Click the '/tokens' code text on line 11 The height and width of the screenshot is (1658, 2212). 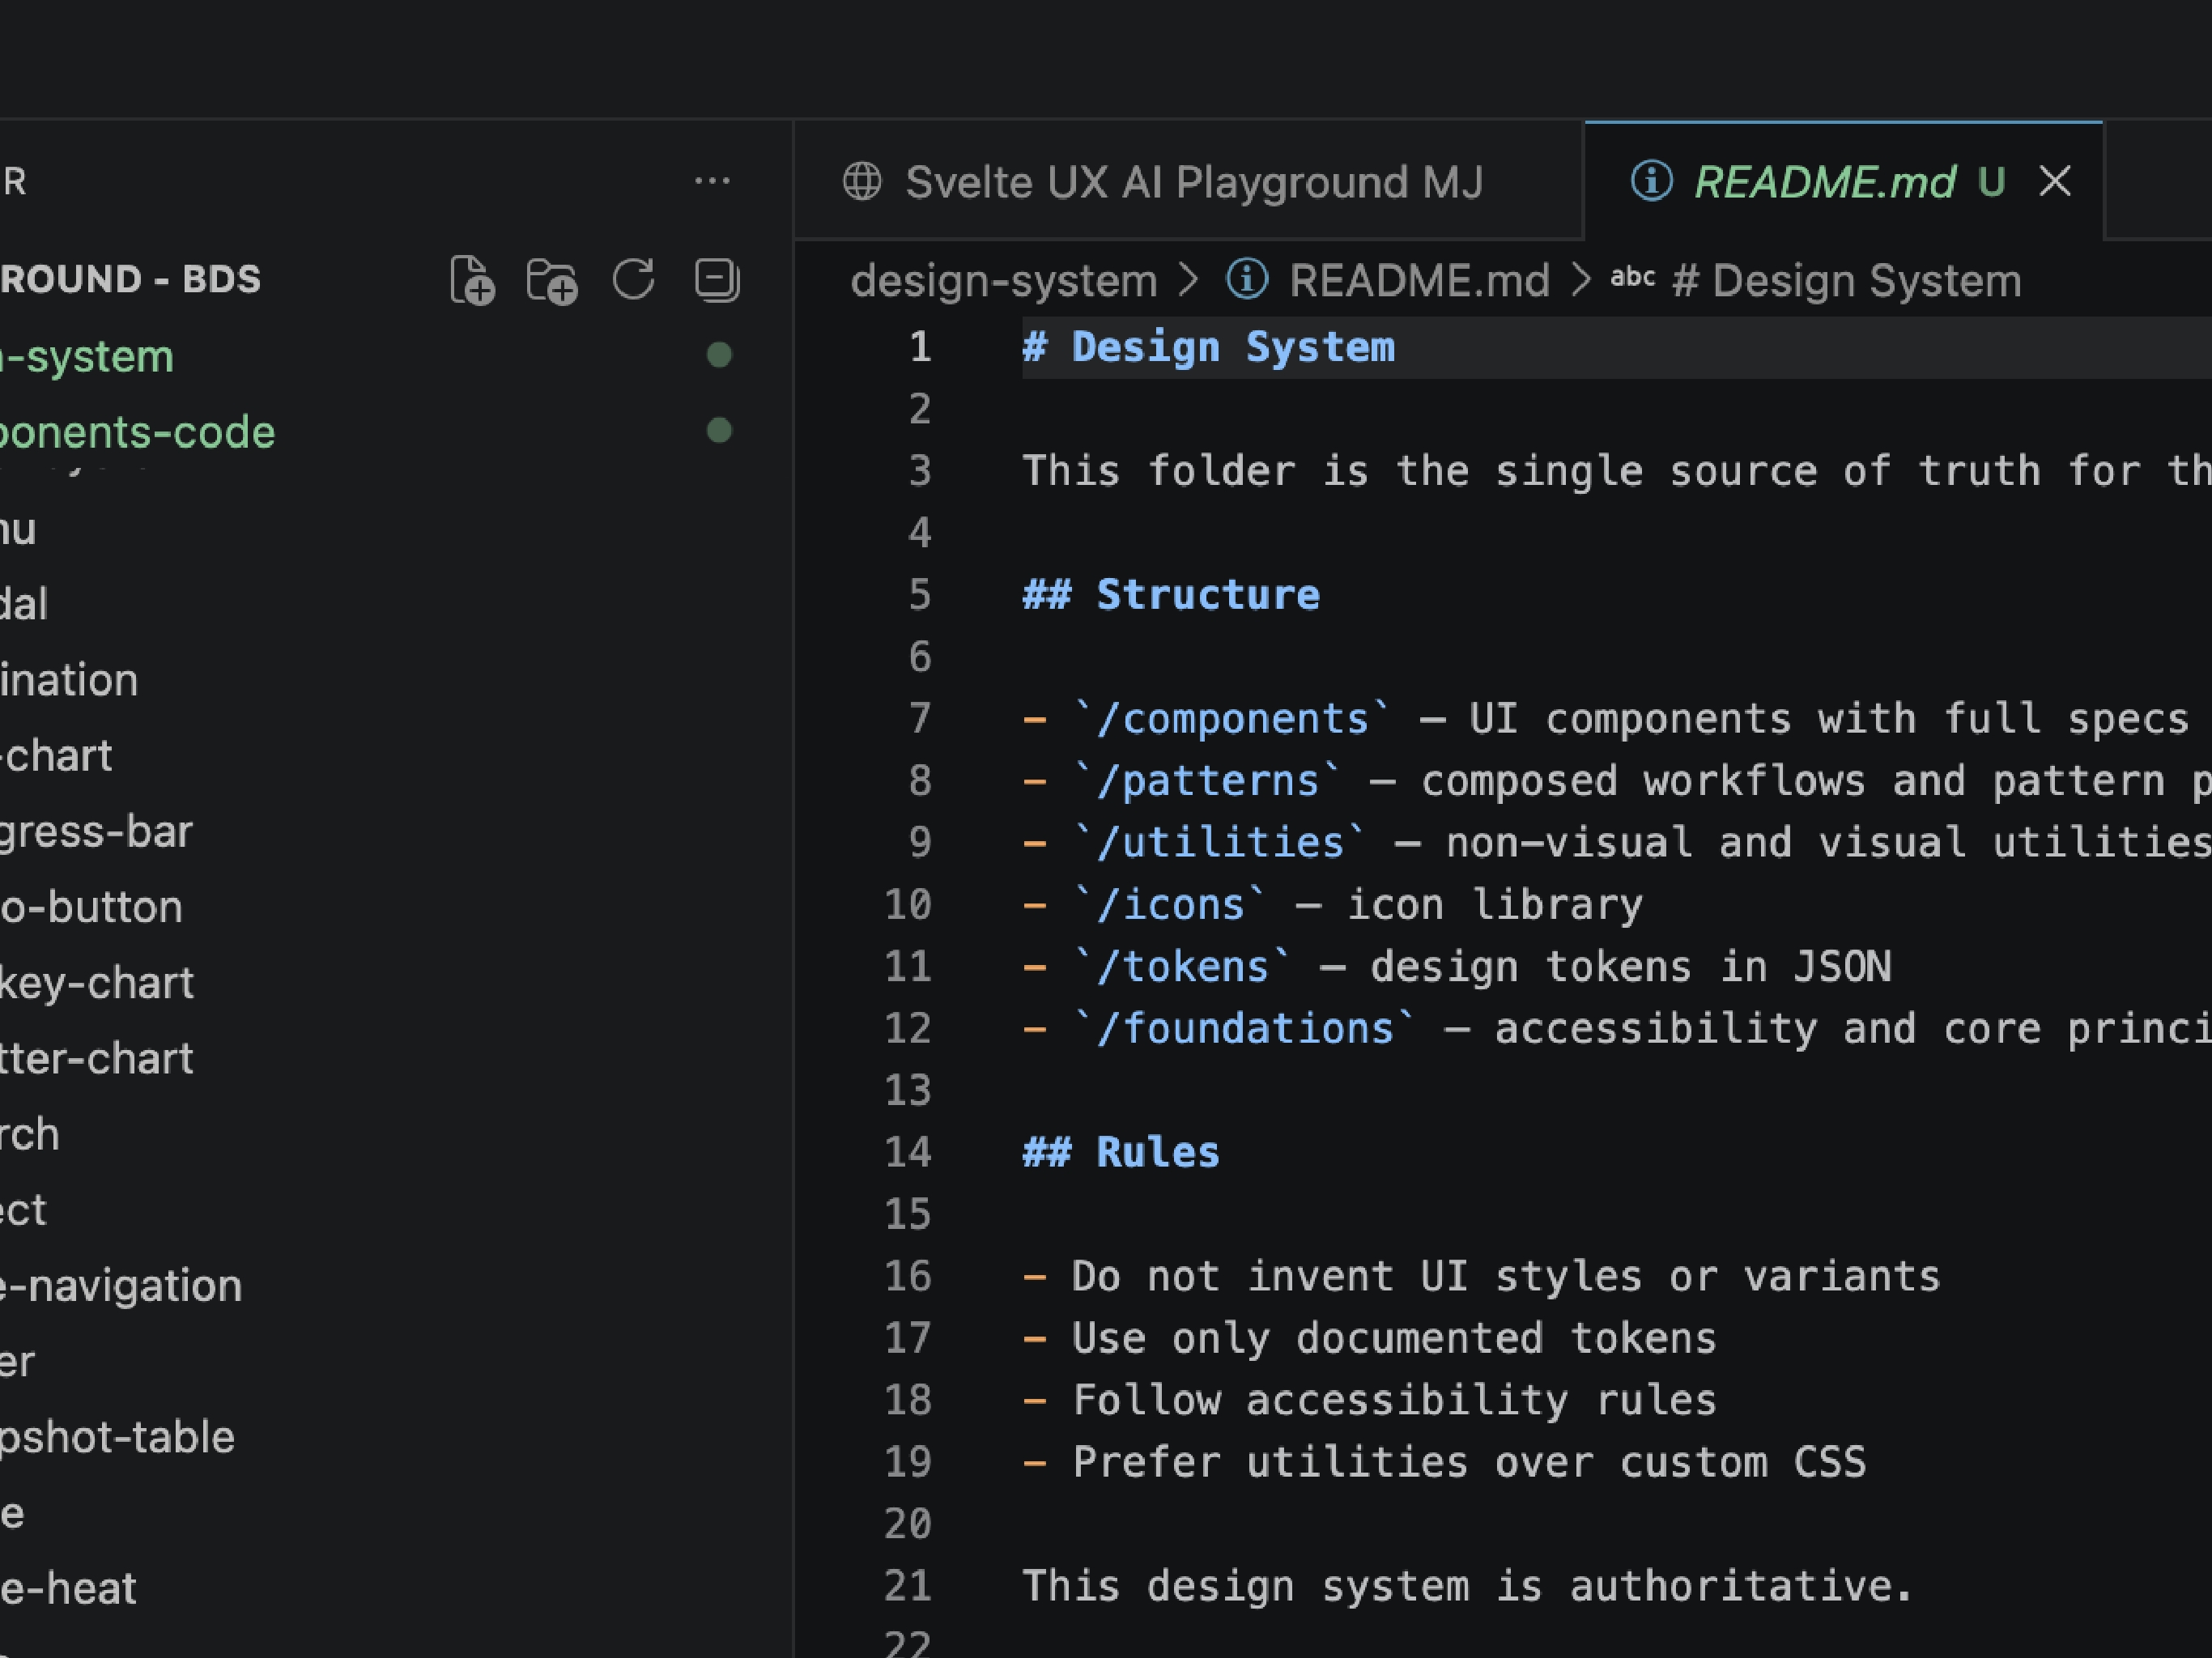pos(1183,967)
